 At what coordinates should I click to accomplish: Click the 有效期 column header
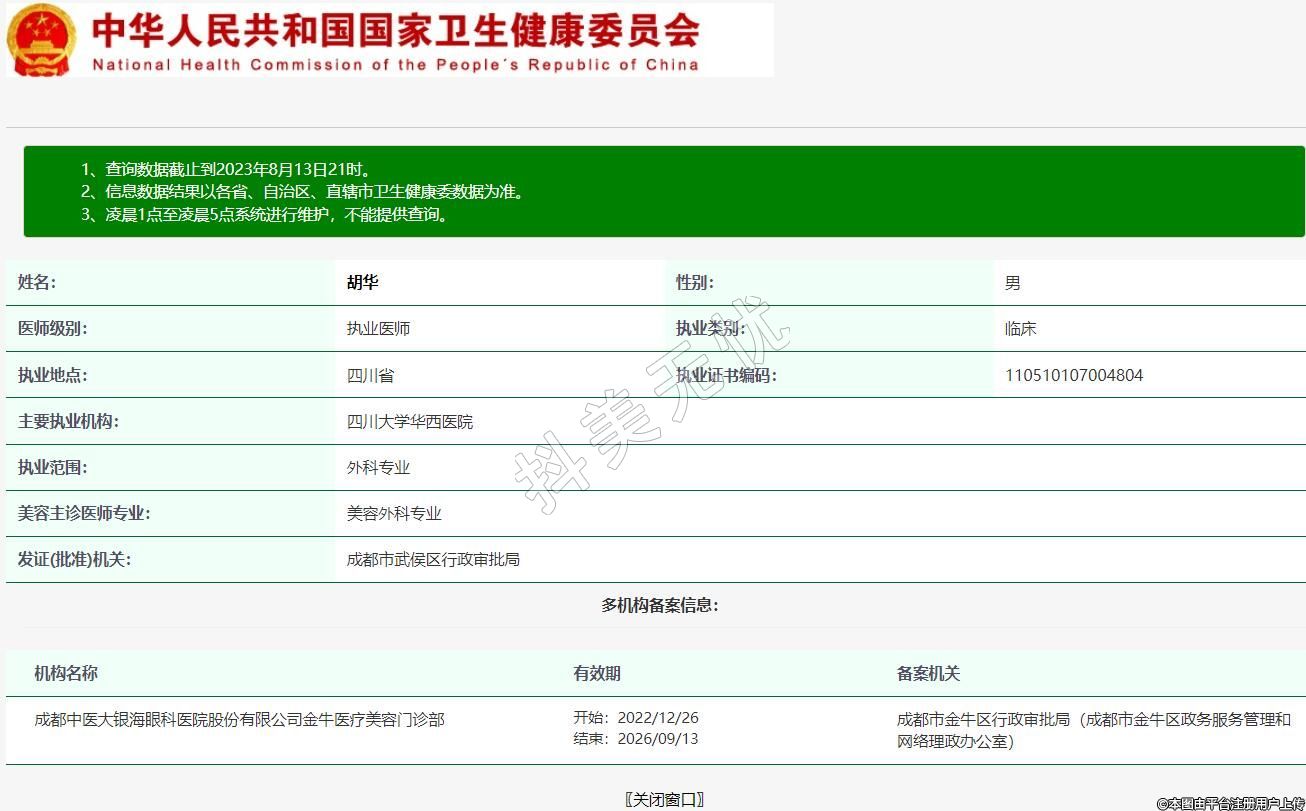[x=596, y=674]
